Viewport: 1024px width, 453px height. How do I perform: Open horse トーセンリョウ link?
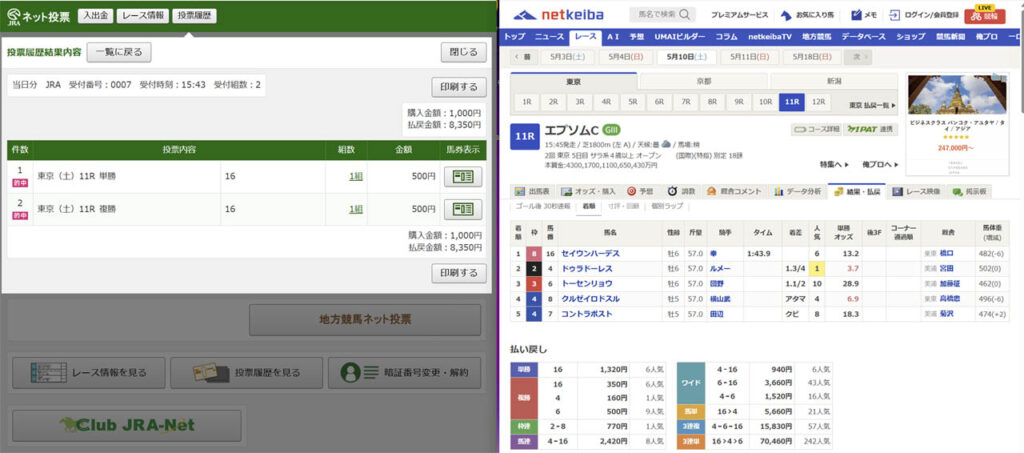click(x=586, y=283)
